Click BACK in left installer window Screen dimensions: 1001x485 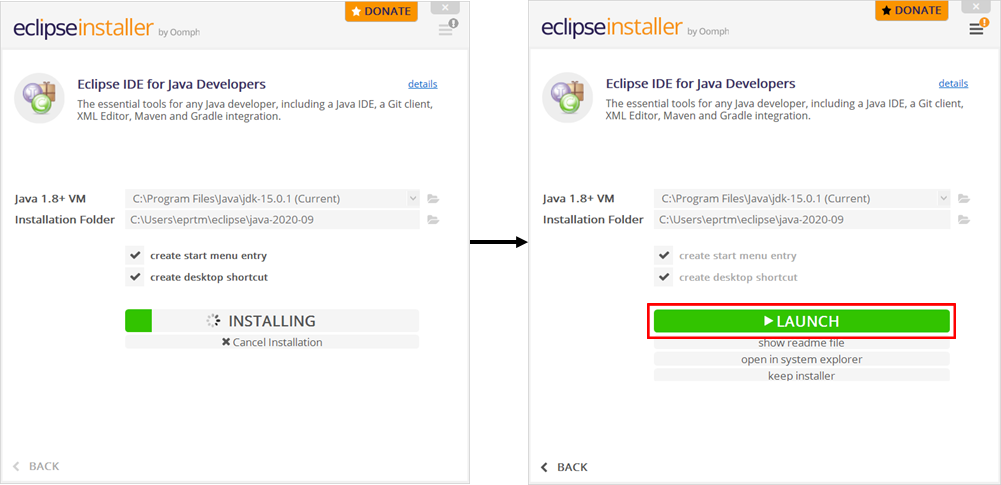(36, 466)
